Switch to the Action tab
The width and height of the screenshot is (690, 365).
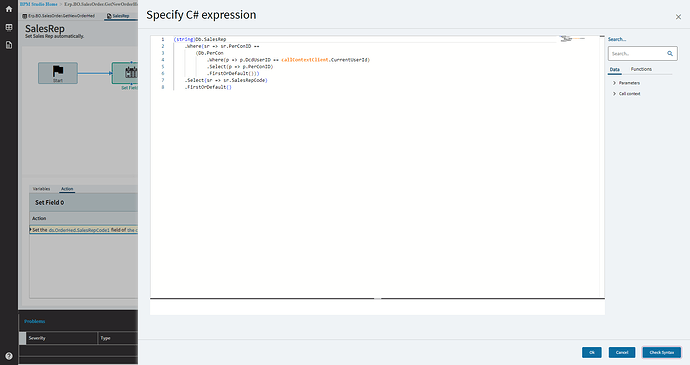[67, 189]
